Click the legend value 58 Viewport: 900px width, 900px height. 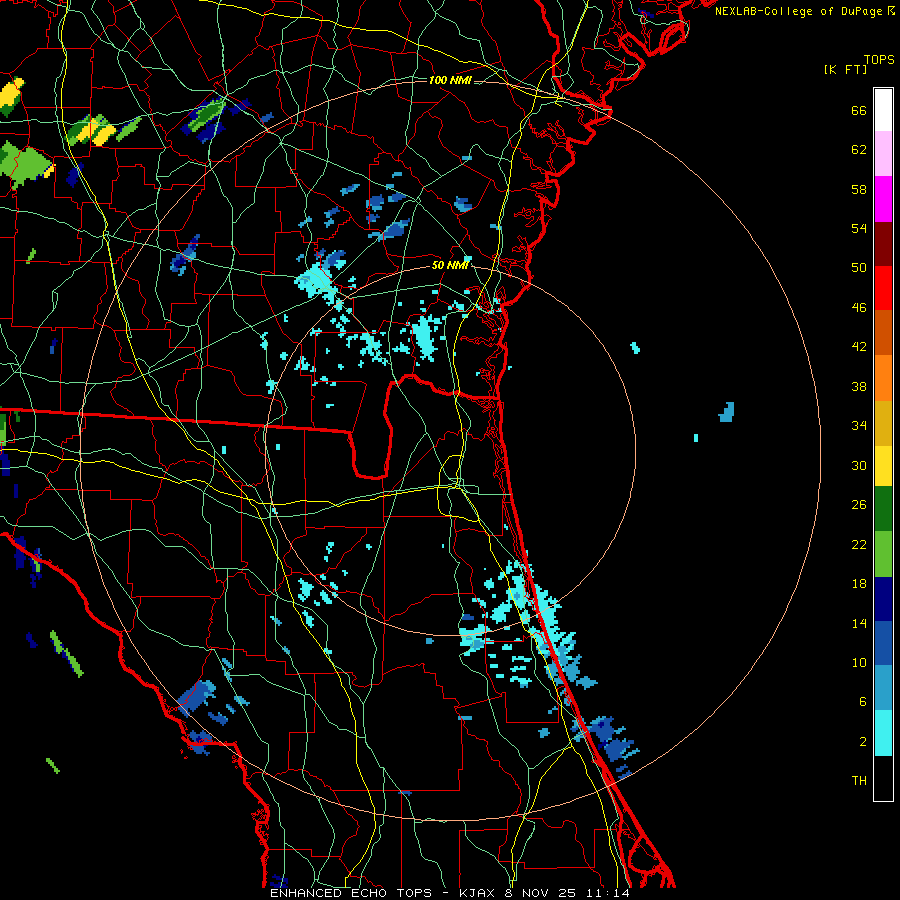[x=859, y=189]
